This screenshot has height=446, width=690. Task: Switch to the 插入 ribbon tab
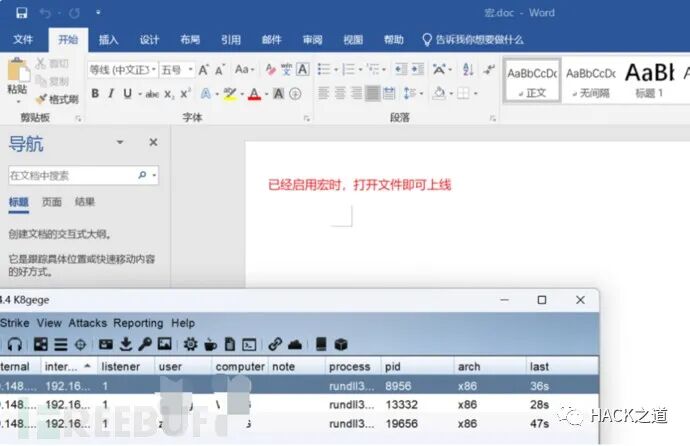pos(108,40)
